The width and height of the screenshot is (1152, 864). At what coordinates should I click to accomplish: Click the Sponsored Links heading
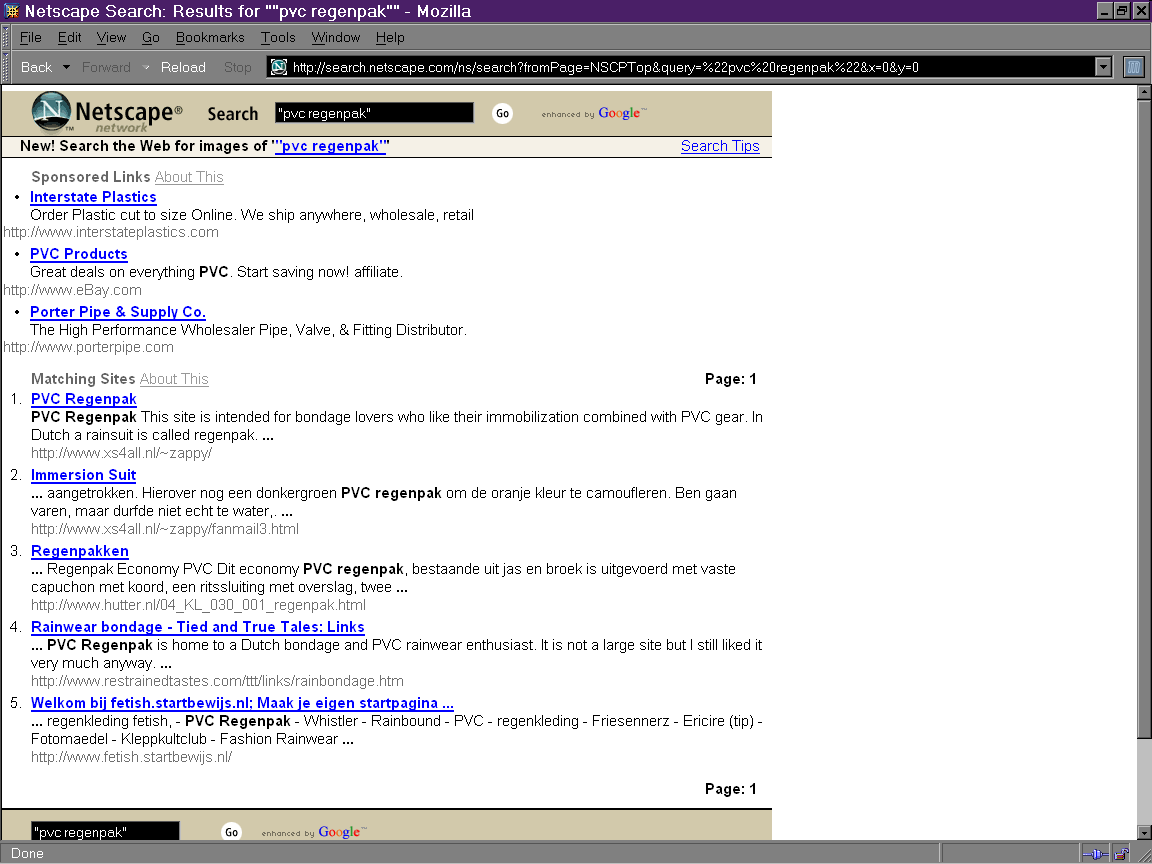(x=90, y=177)
